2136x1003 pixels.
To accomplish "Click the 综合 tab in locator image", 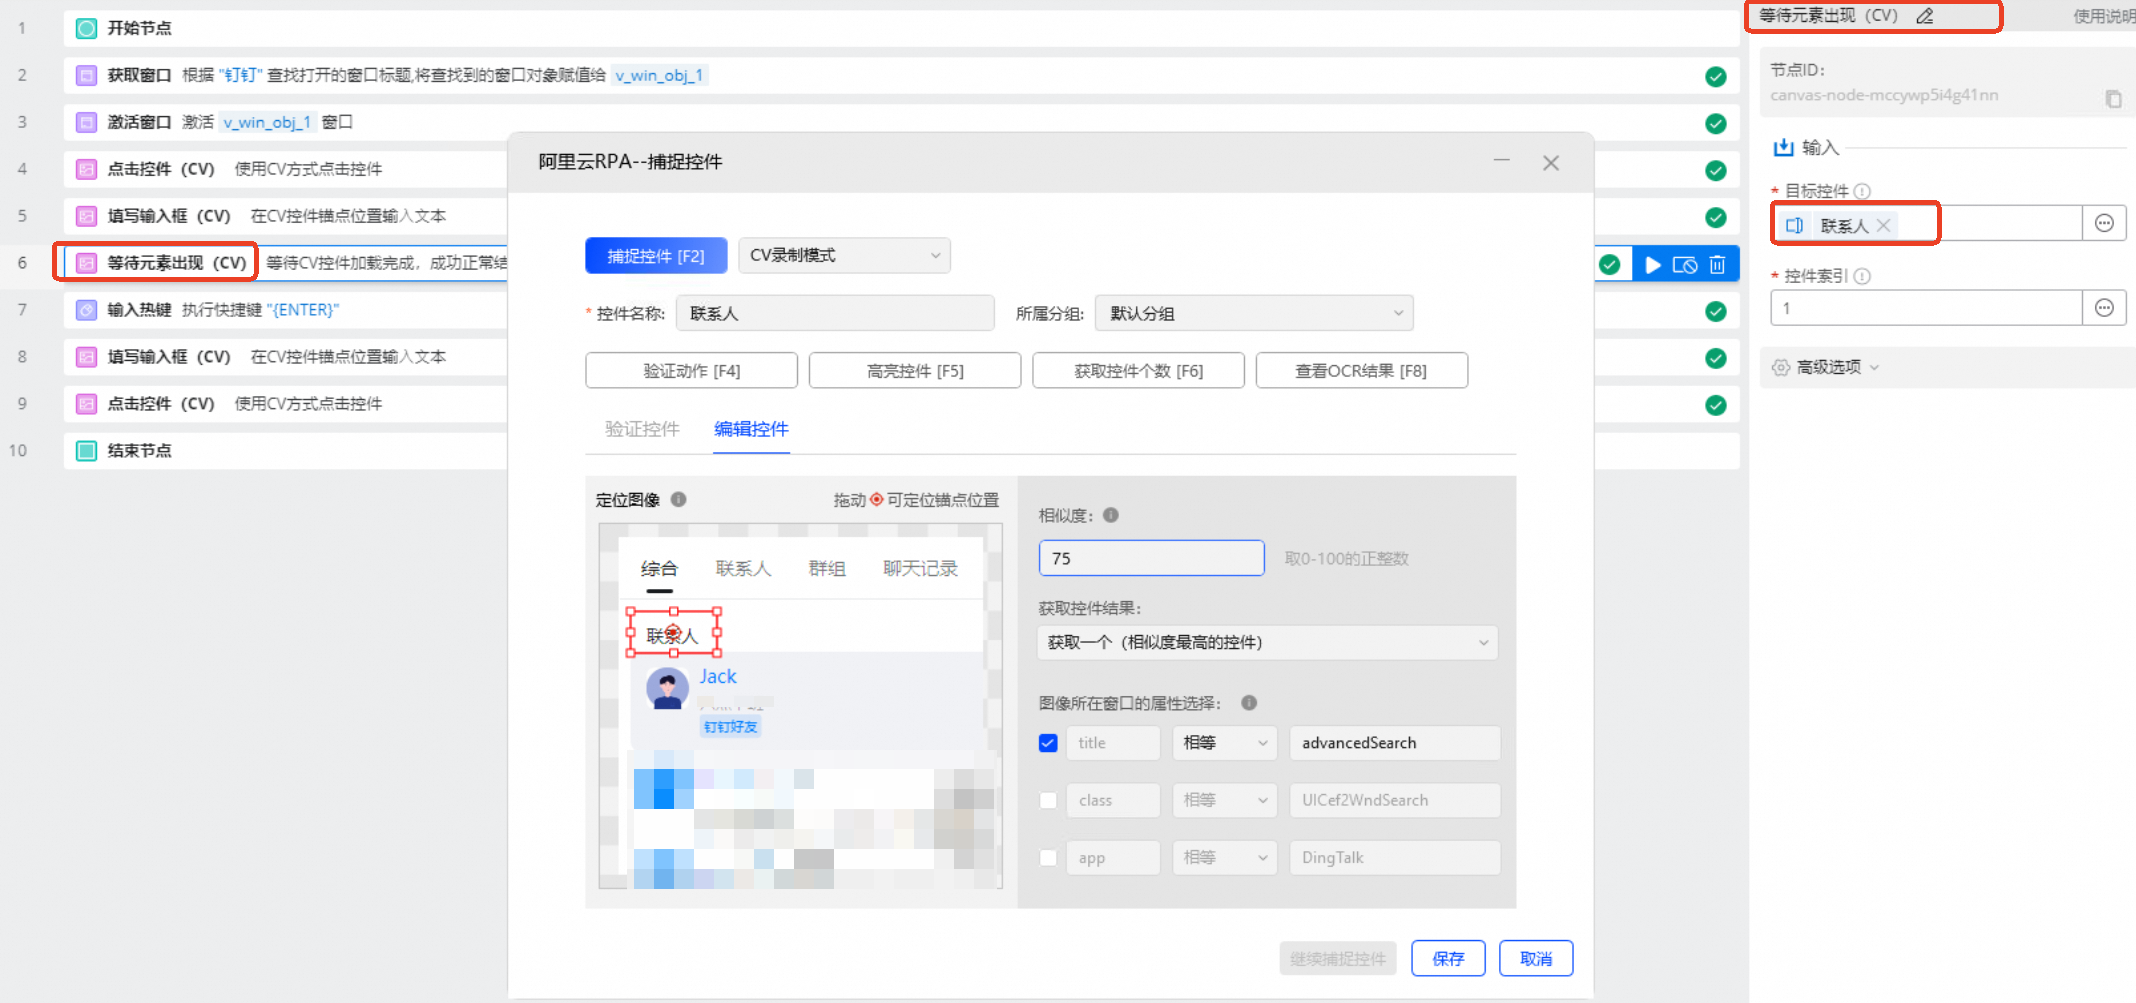I will (659, 569).
